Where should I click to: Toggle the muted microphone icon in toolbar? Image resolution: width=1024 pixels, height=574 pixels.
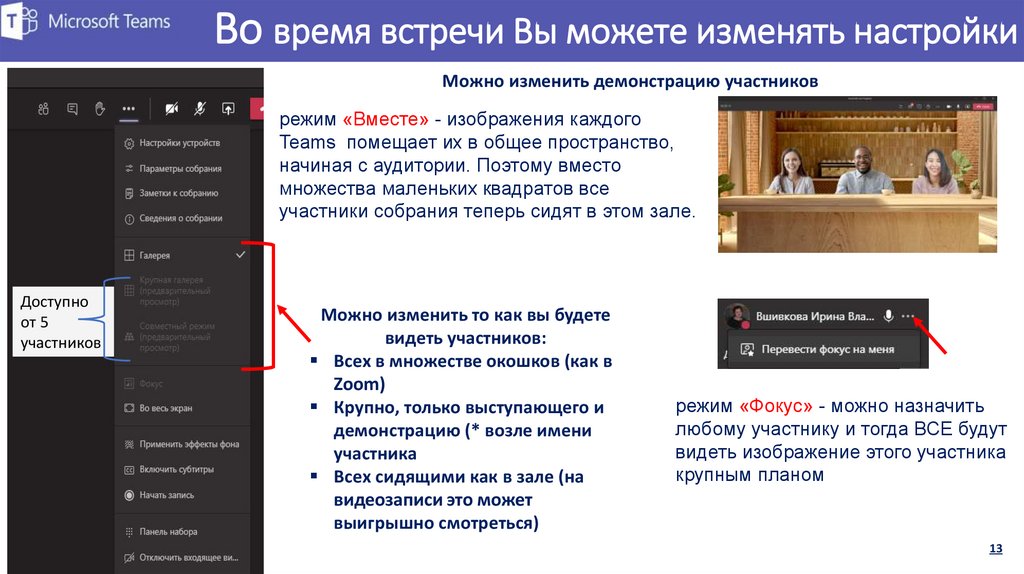[x=200, y=109]
